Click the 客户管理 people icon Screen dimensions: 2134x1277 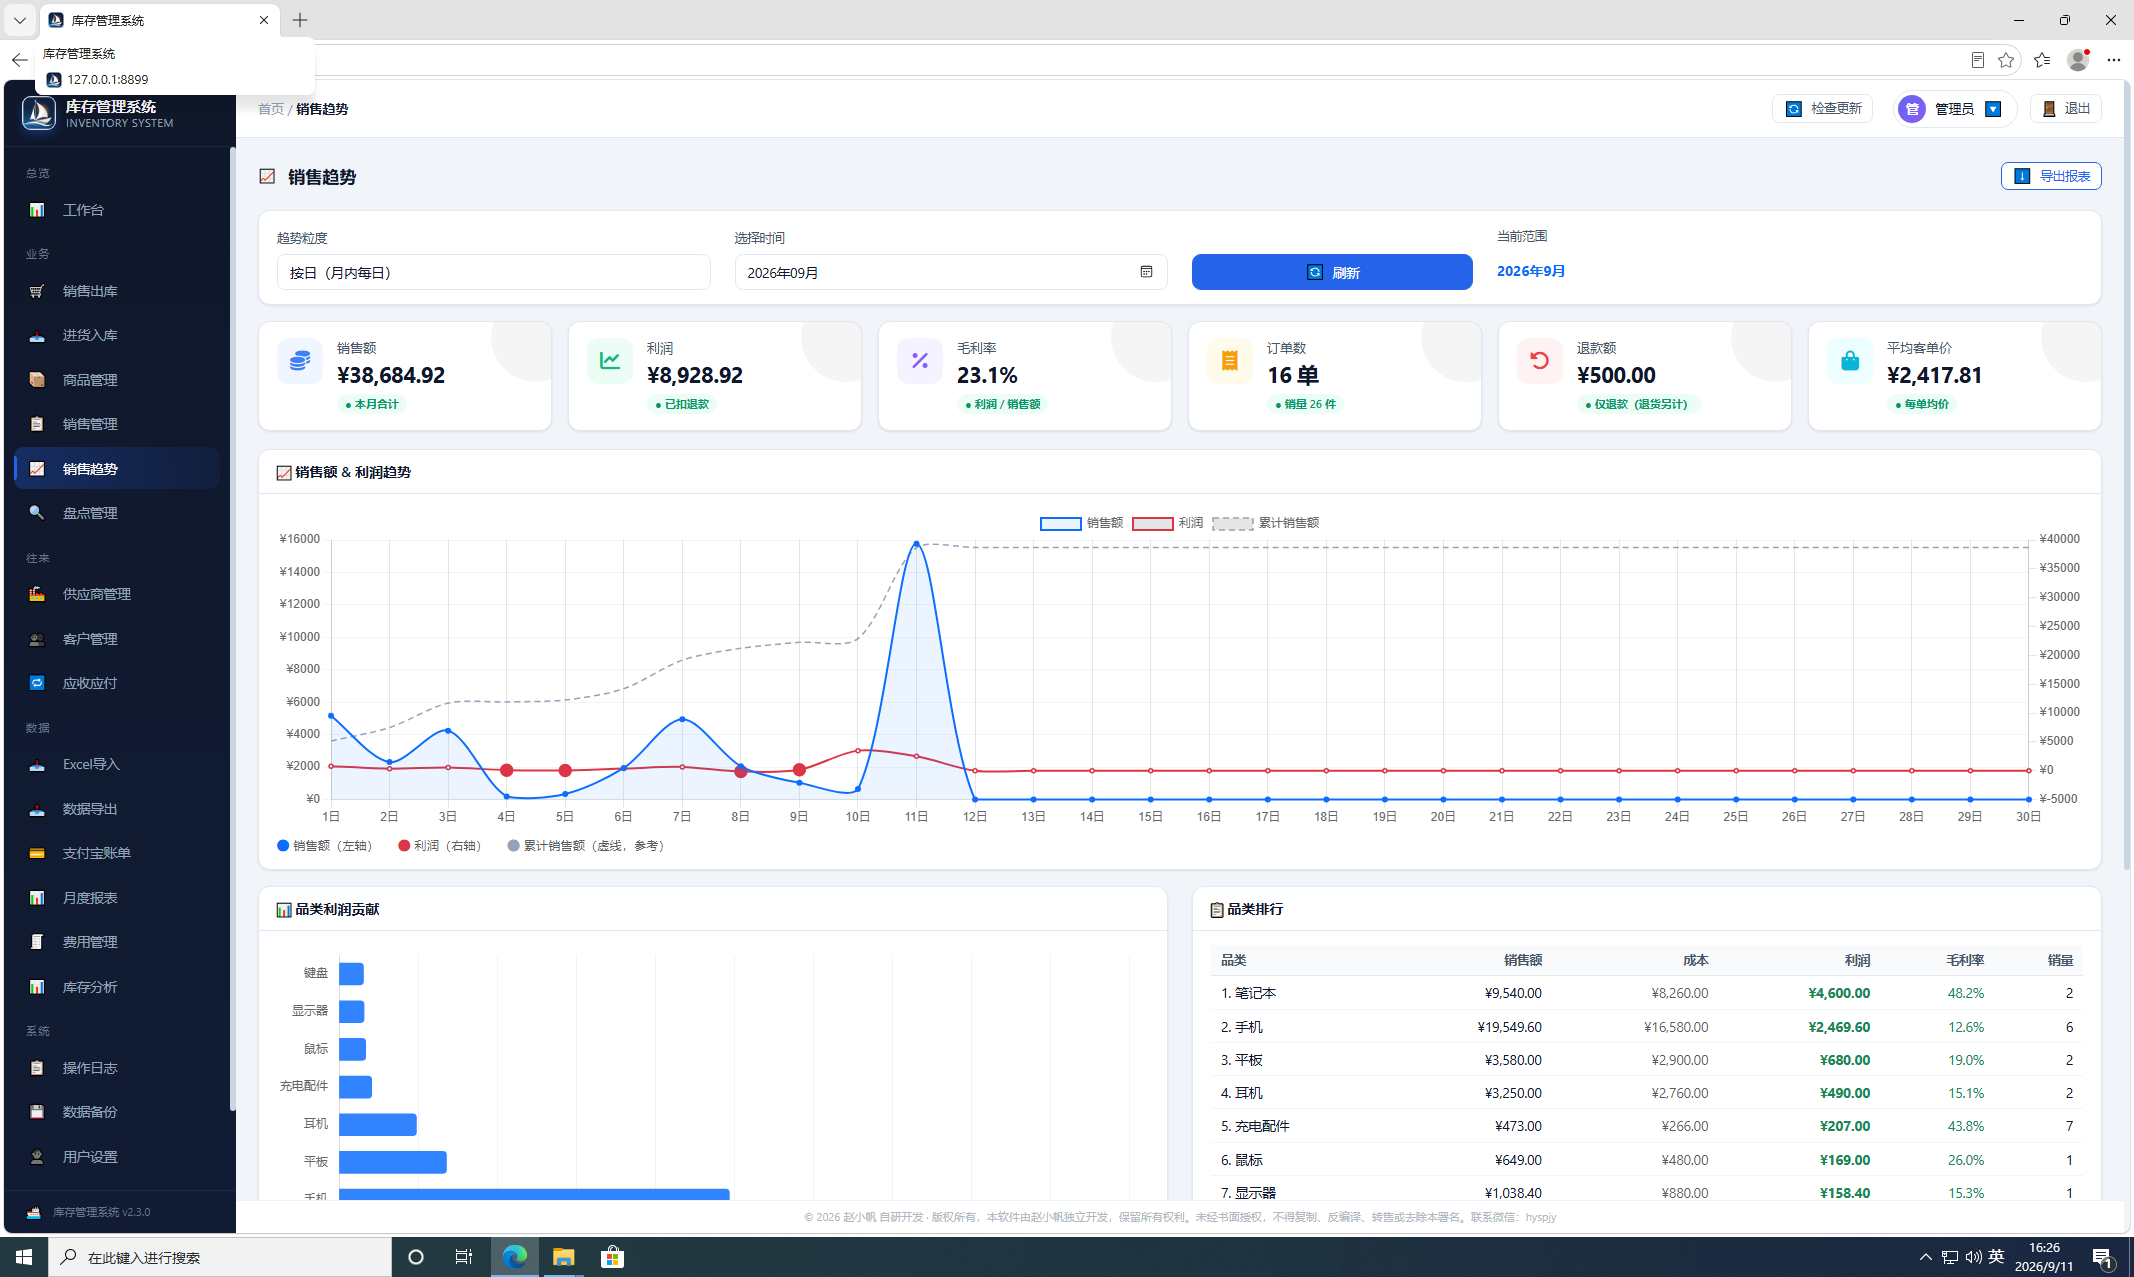[x=37, y=639]
